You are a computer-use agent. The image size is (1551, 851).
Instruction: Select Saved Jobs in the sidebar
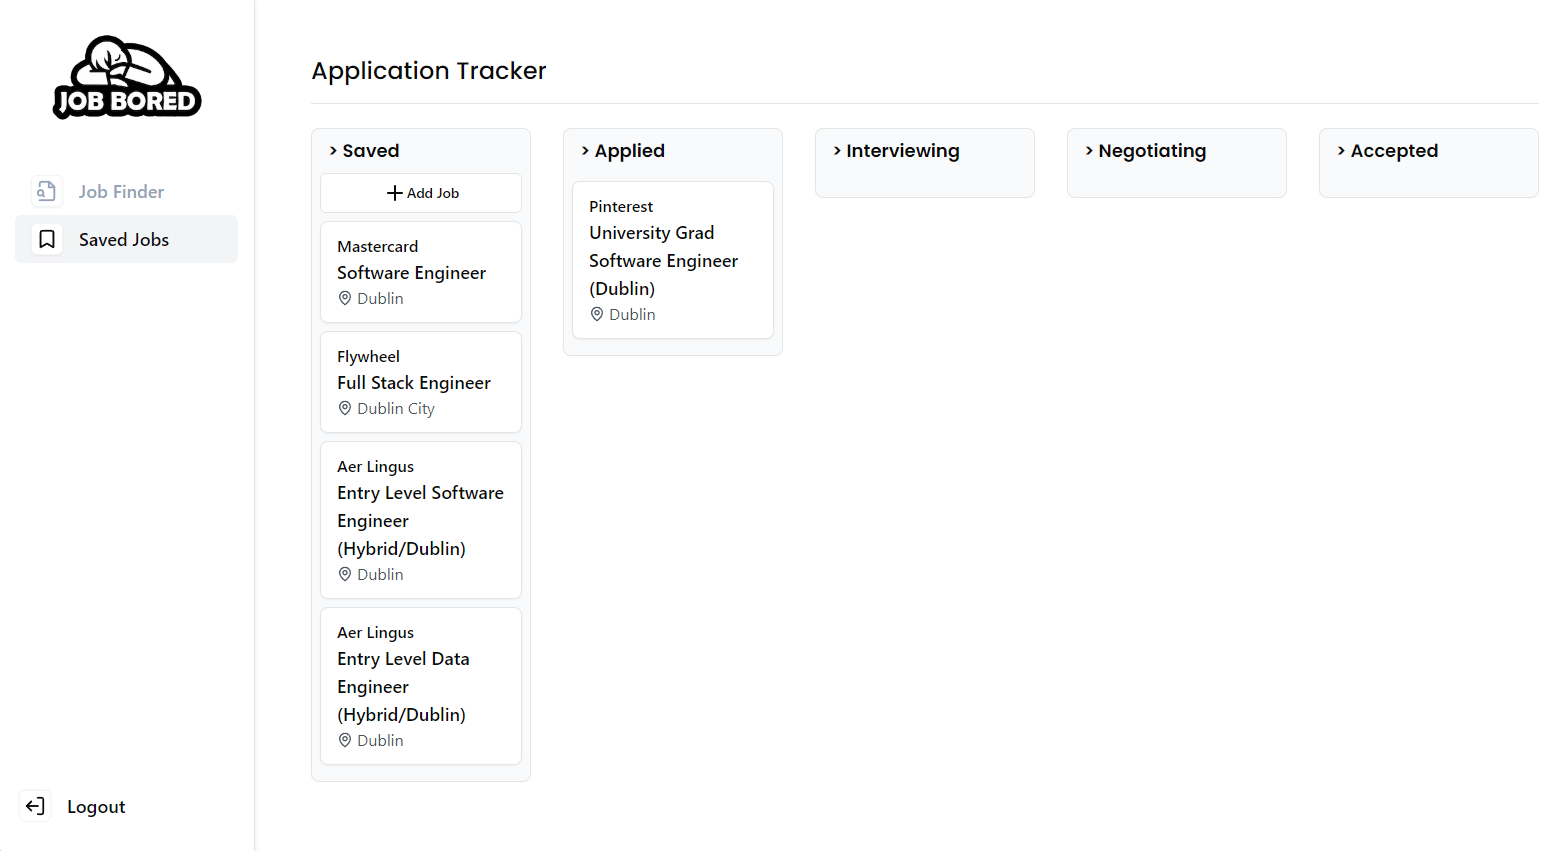(124, 239)
